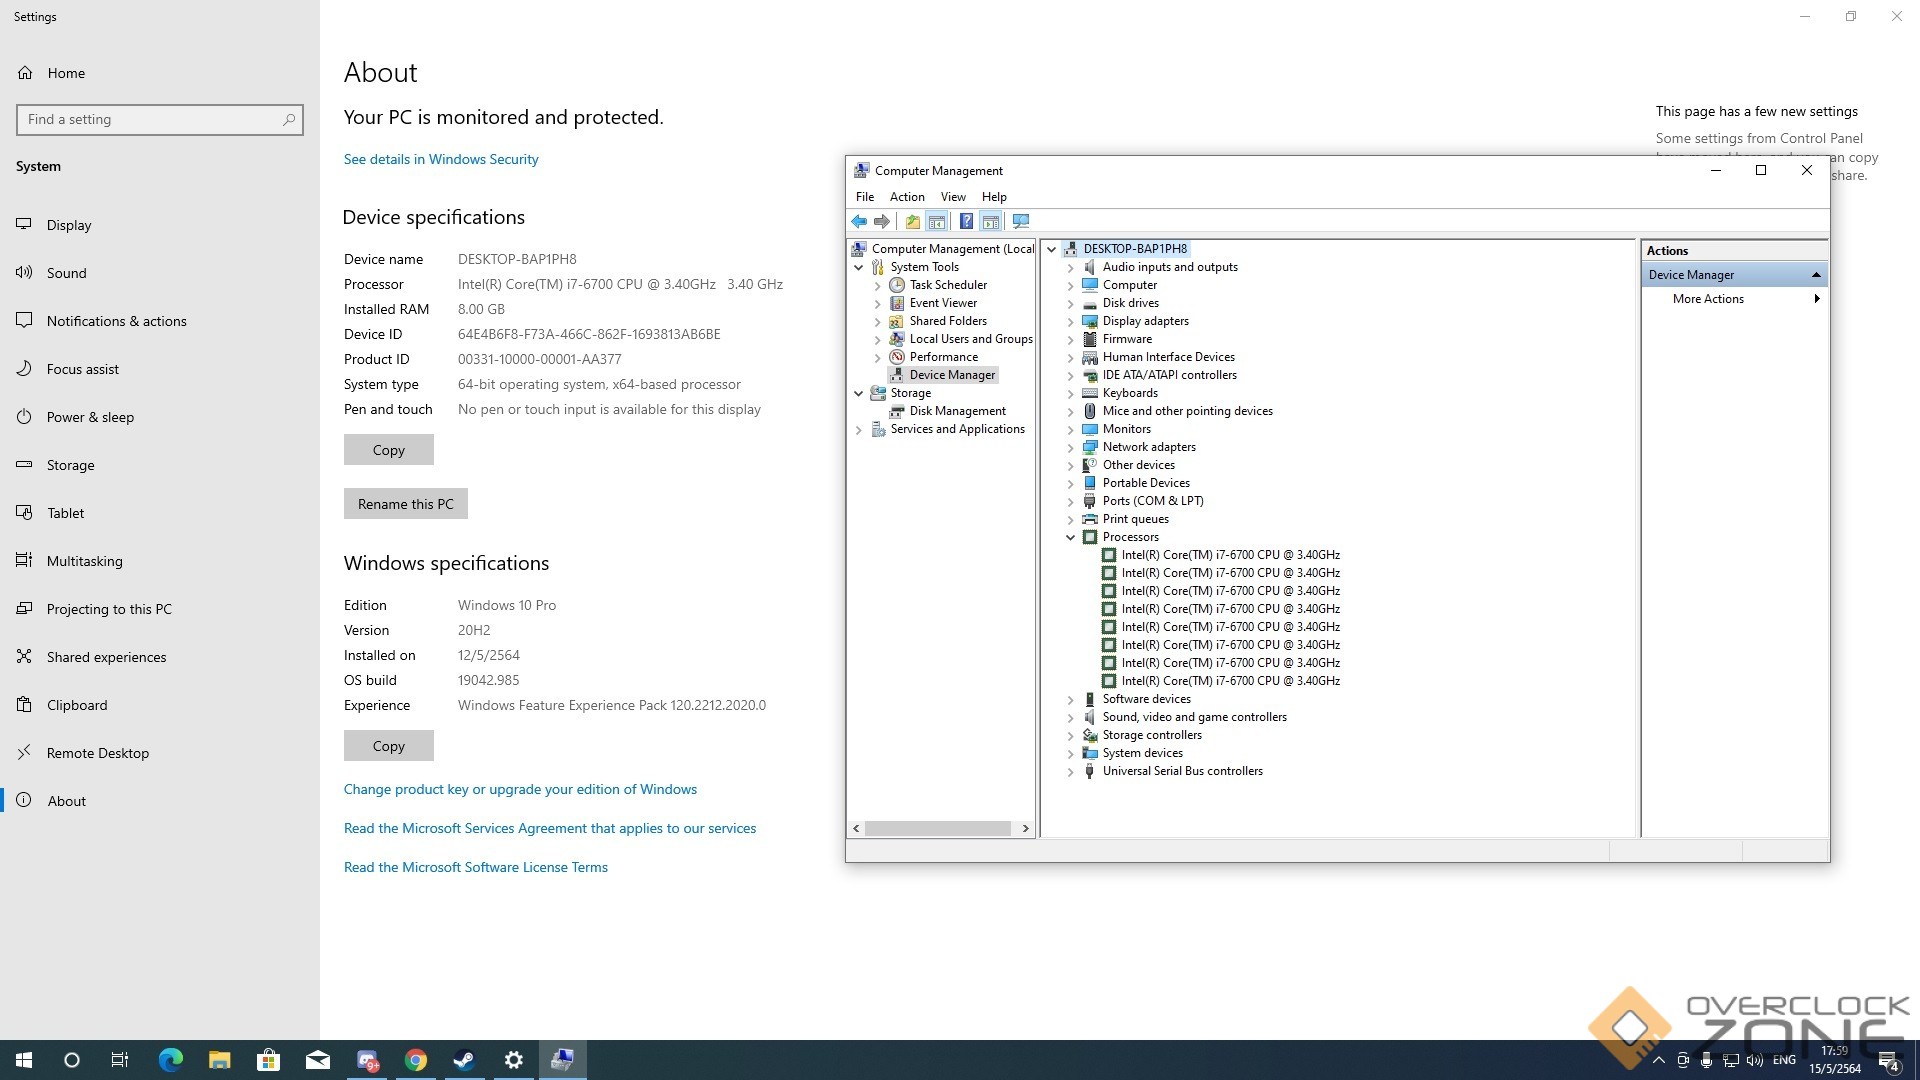Click the console tree horizontal scrollbar
1920x1080 pixels.
tap(938, 829)
